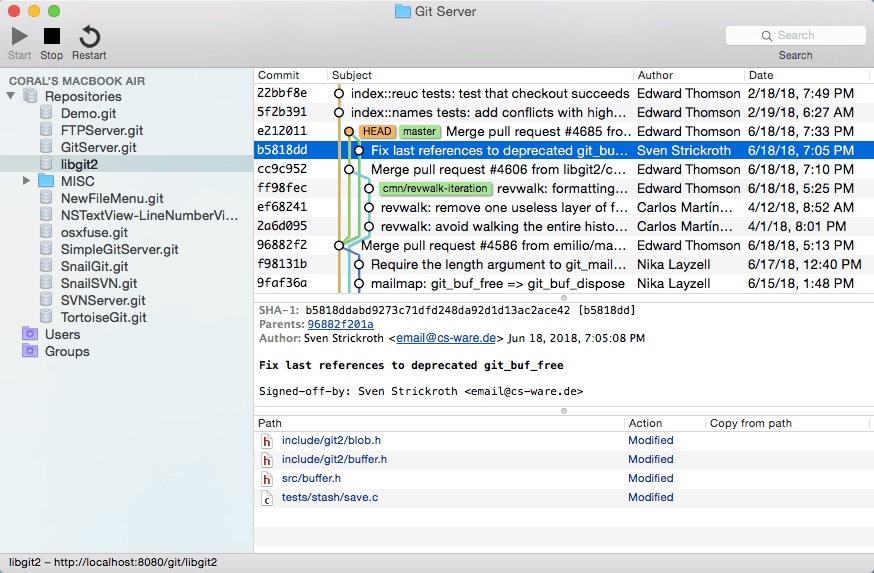The image size is (874, 573).
Task: Click the Users purple gear folder icon
Action: pyautogui.click(x=30, y=334)
